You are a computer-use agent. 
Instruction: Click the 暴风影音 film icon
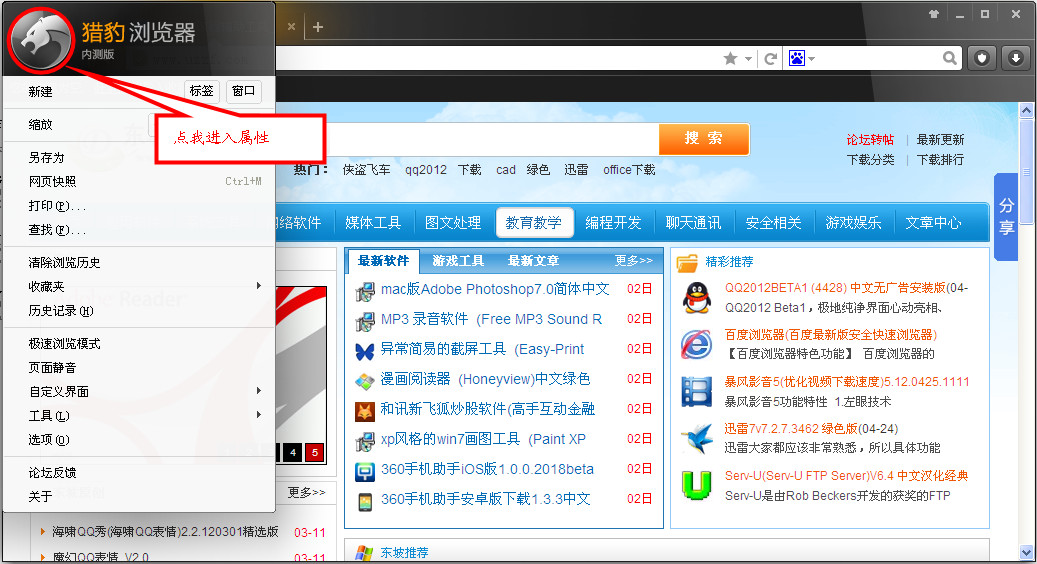coord(697,391)
